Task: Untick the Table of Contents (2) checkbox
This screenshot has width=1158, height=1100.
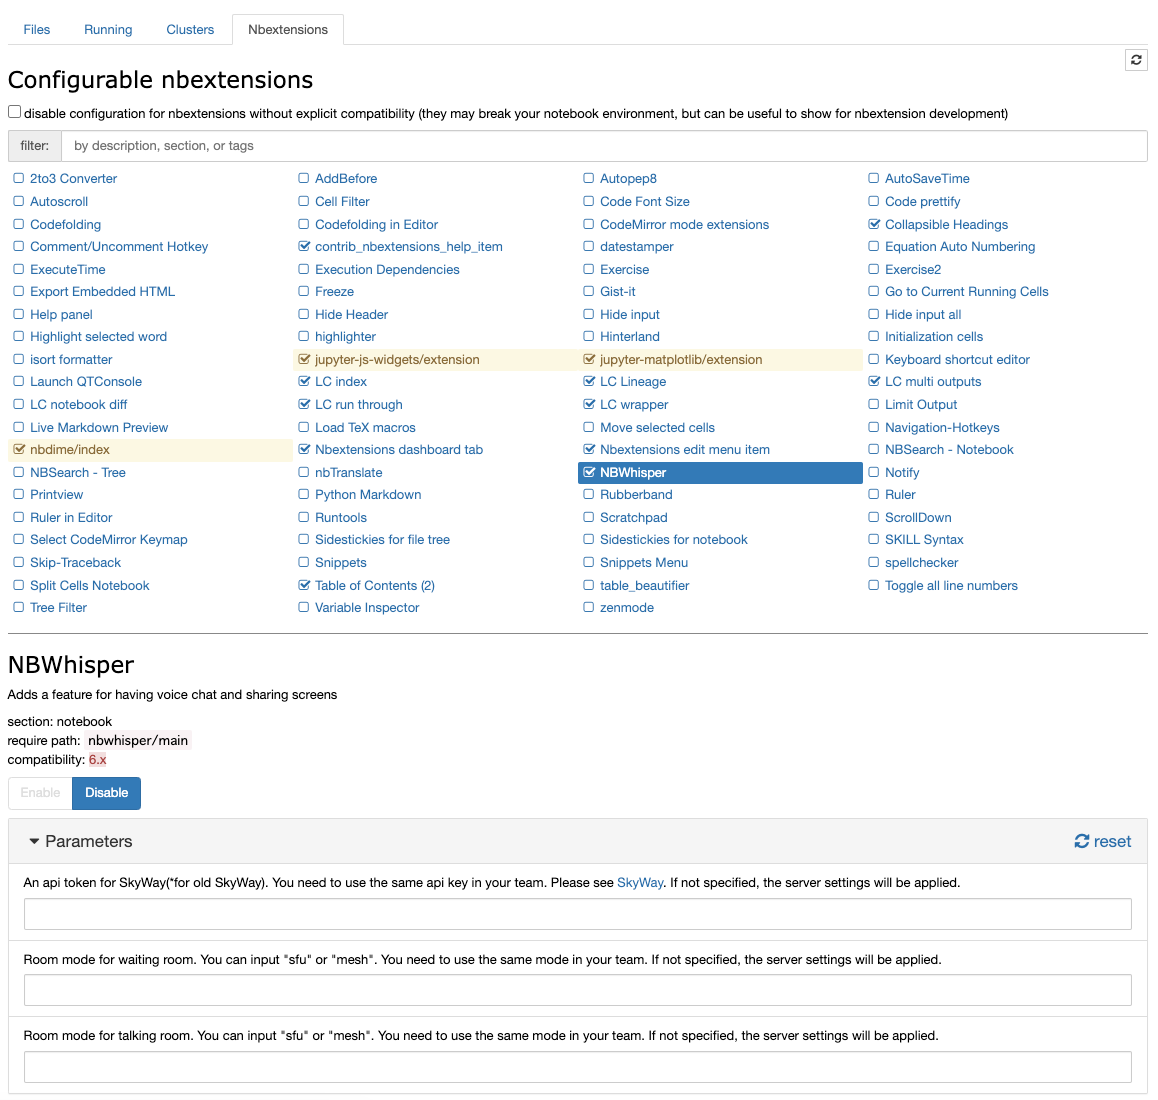Action: (304, 585)
